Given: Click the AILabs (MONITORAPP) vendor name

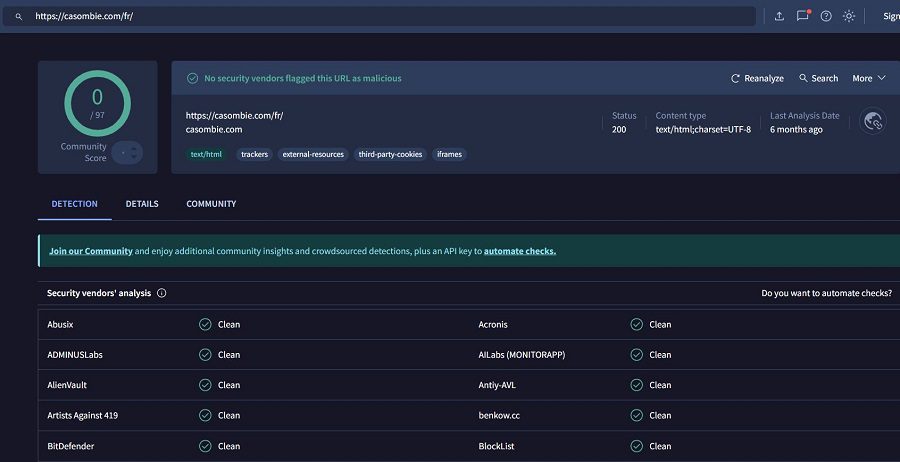Looking at the screenshot, I should pyautogui.click(x=522, y=355).
